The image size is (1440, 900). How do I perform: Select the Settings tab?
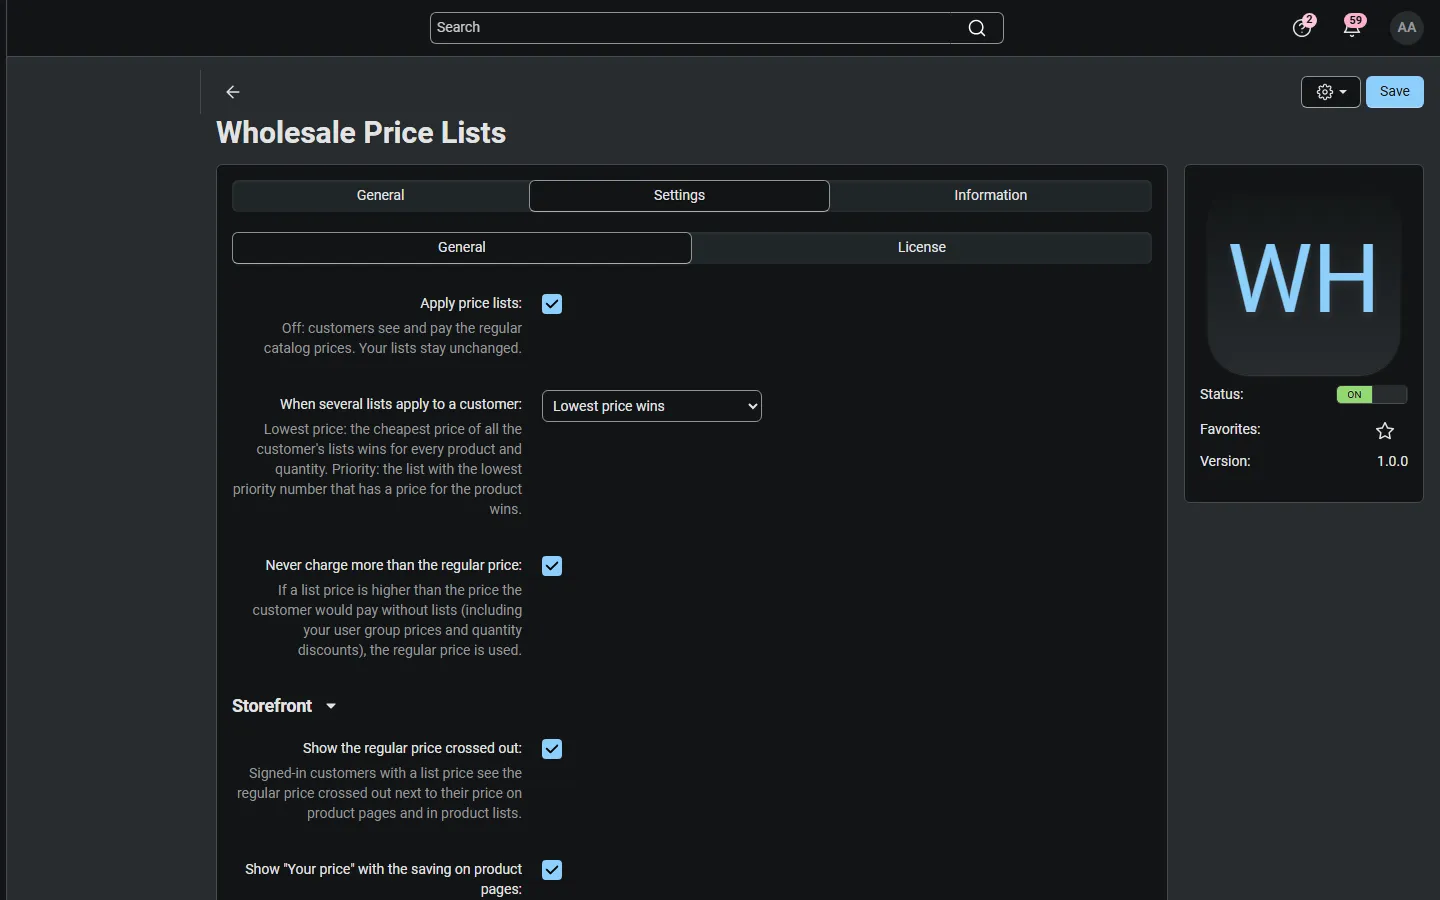pyautogui.click(x=679, y=196)
